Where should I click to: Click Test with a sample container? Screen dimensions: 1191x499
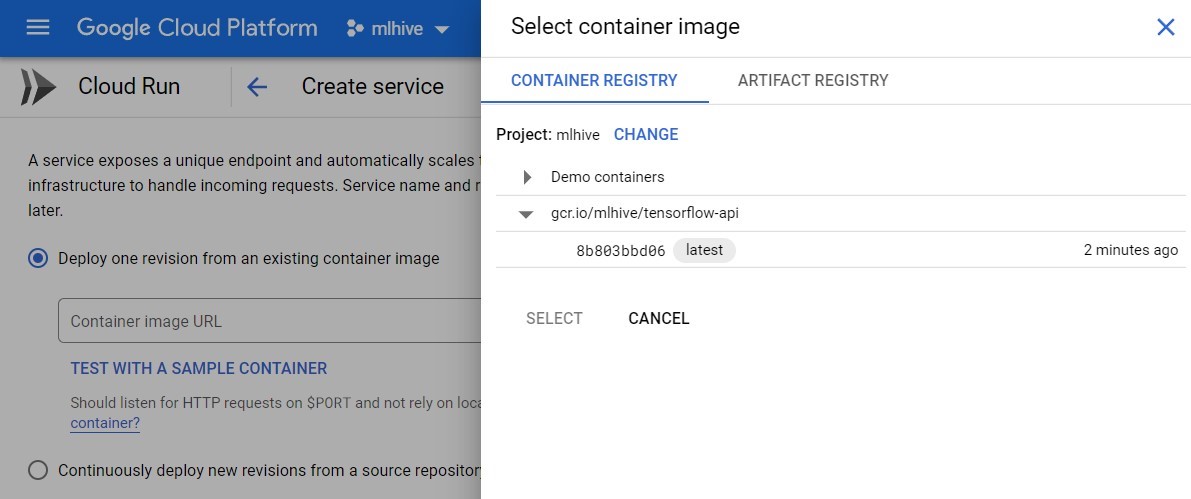[198, 368]
